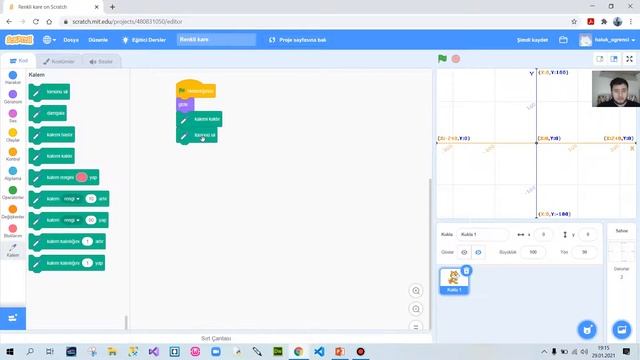Viewport: 640px width, 360px height.
Task: Expand the Sırt Çantası (Backpack) panel
Action: click(x=216, y=338)
